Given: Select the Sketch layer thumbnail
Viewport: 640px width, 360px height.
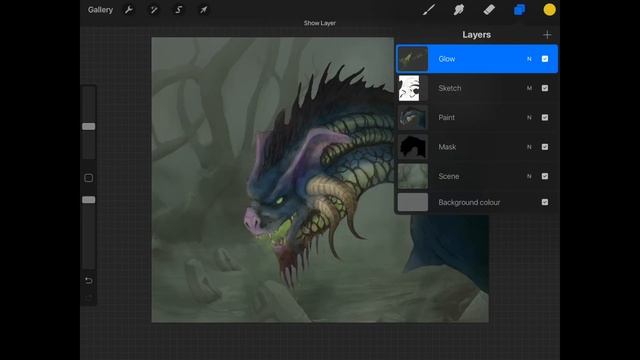Looking at the screenshot, I should click(x=413, y=88).
